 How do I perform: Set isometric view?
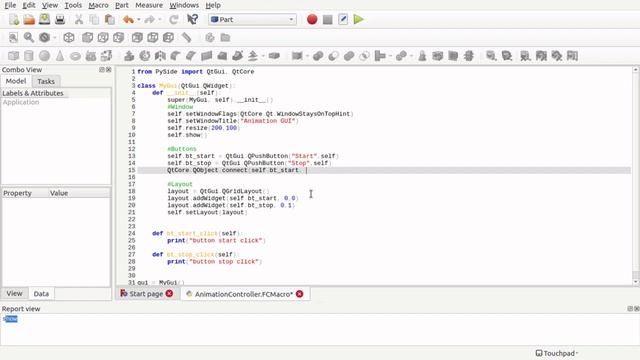[69, 38]
